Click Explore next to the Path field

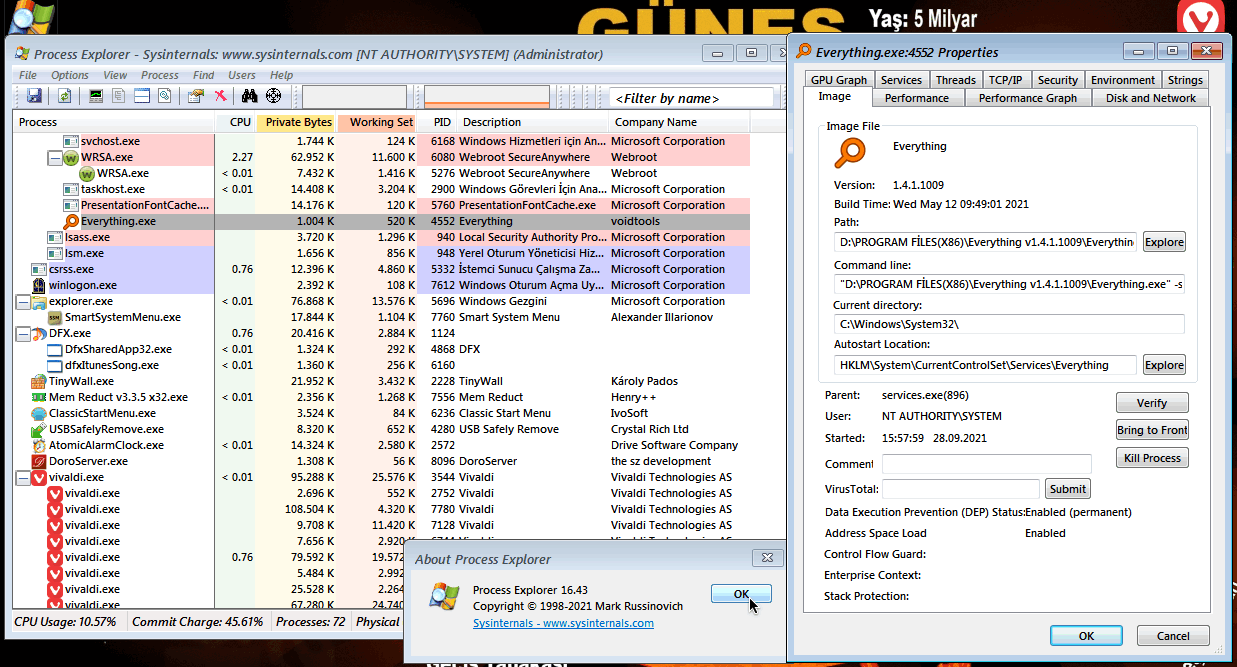1164,242
